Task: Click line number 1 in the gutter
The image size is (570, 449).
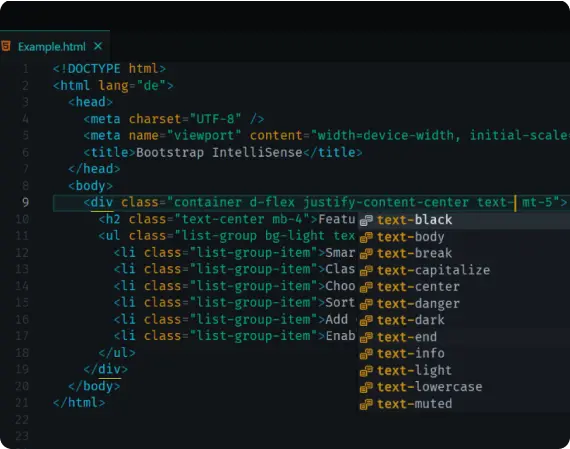Action: coord(25,69)
